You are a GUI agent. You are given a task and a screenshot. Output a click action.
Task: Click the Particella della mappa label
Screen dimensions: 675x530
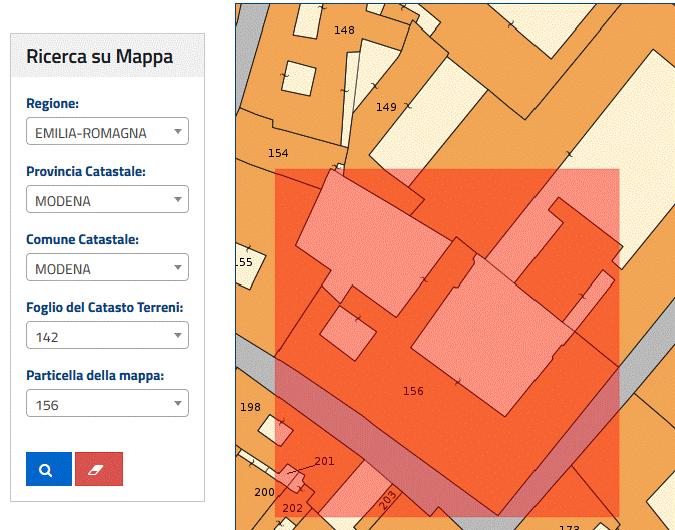coord(95,375)
